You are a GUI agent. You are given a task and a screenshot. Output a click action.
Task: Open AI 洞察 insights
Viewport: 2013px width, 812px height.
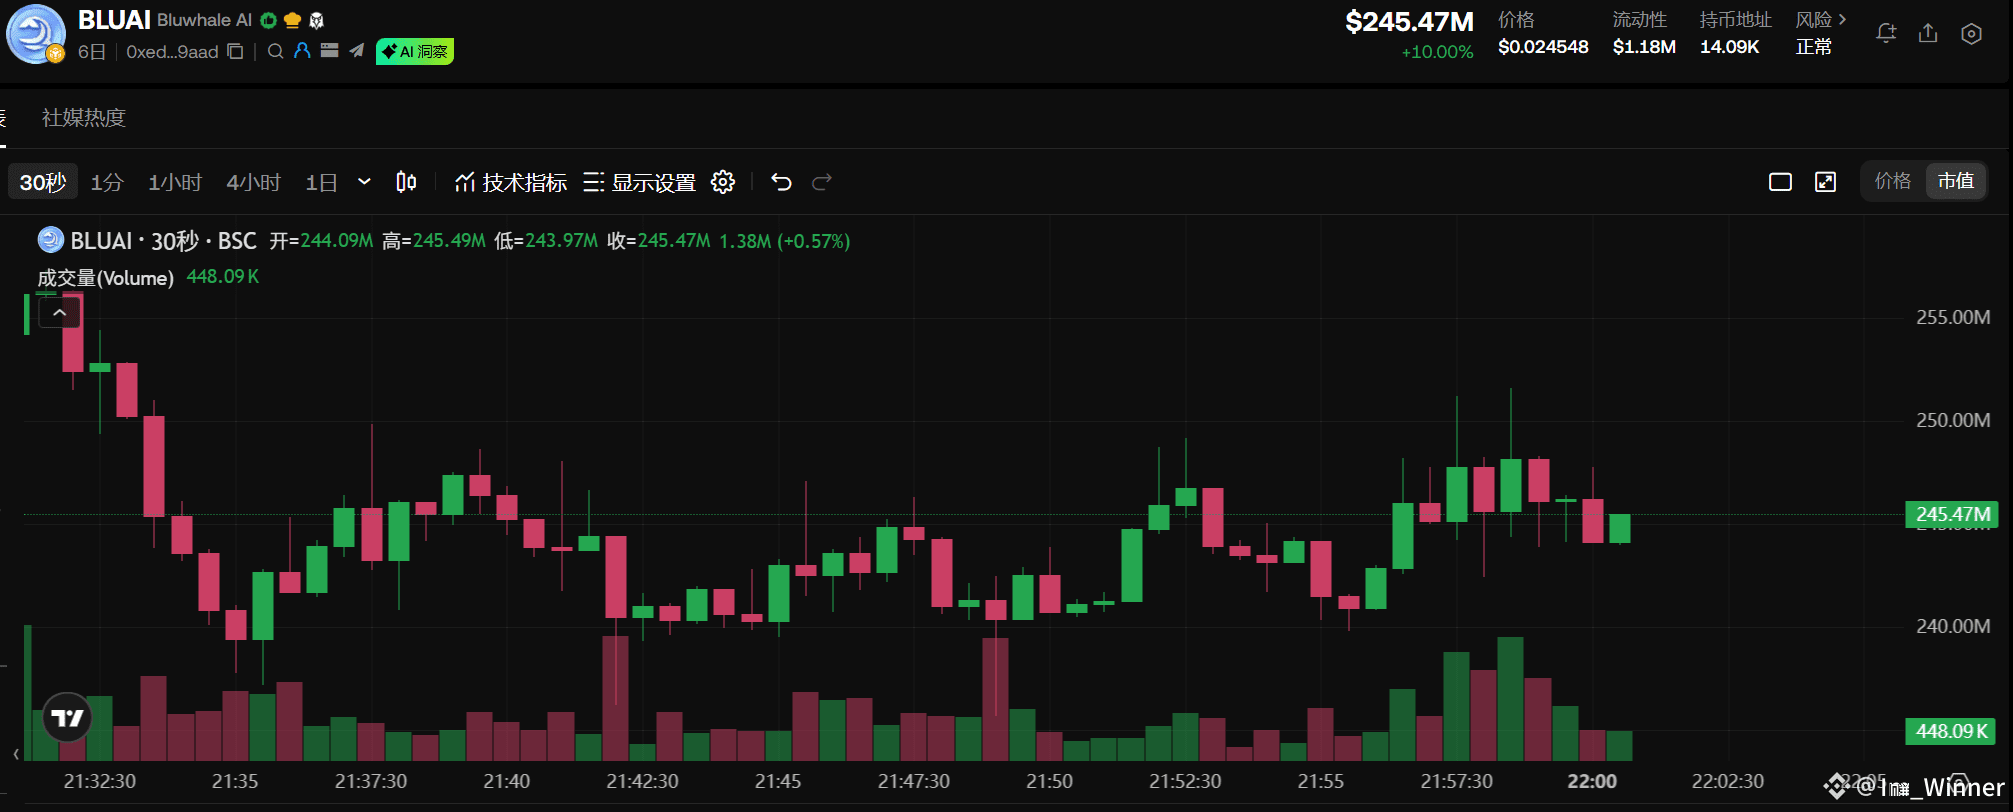pos(415,51)
